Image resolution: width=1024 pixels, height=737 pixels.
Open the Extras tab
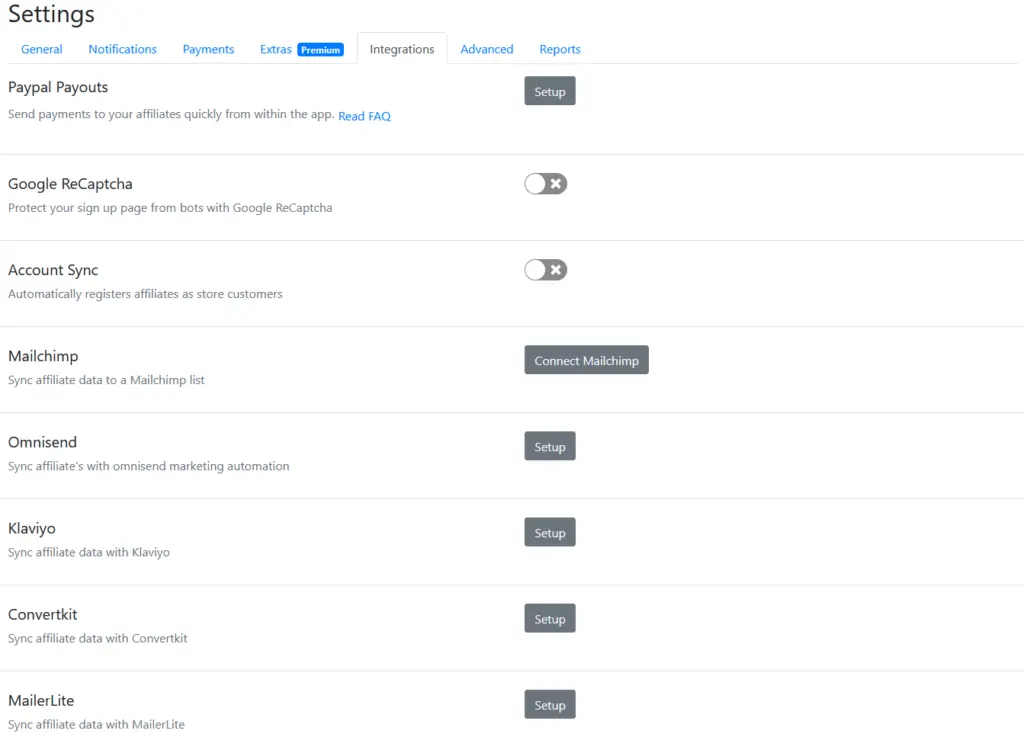[276, 49]
